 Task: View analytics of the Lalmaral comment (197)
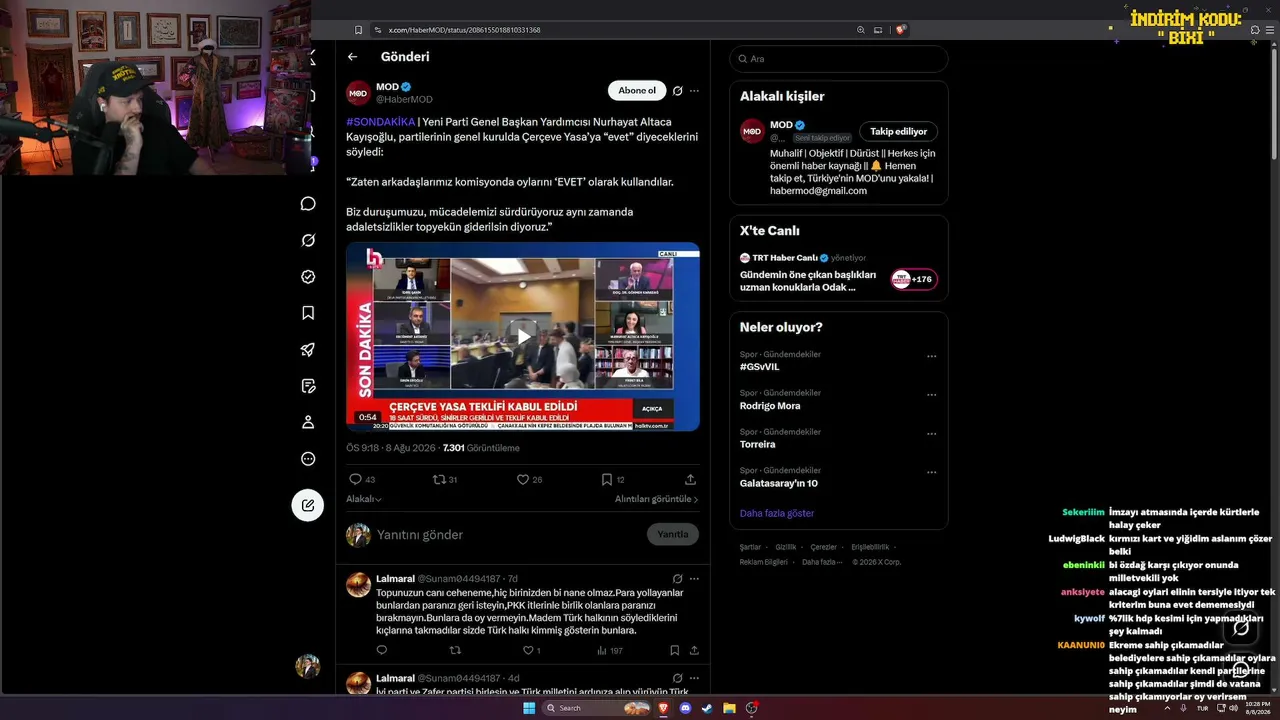[609, 650]
